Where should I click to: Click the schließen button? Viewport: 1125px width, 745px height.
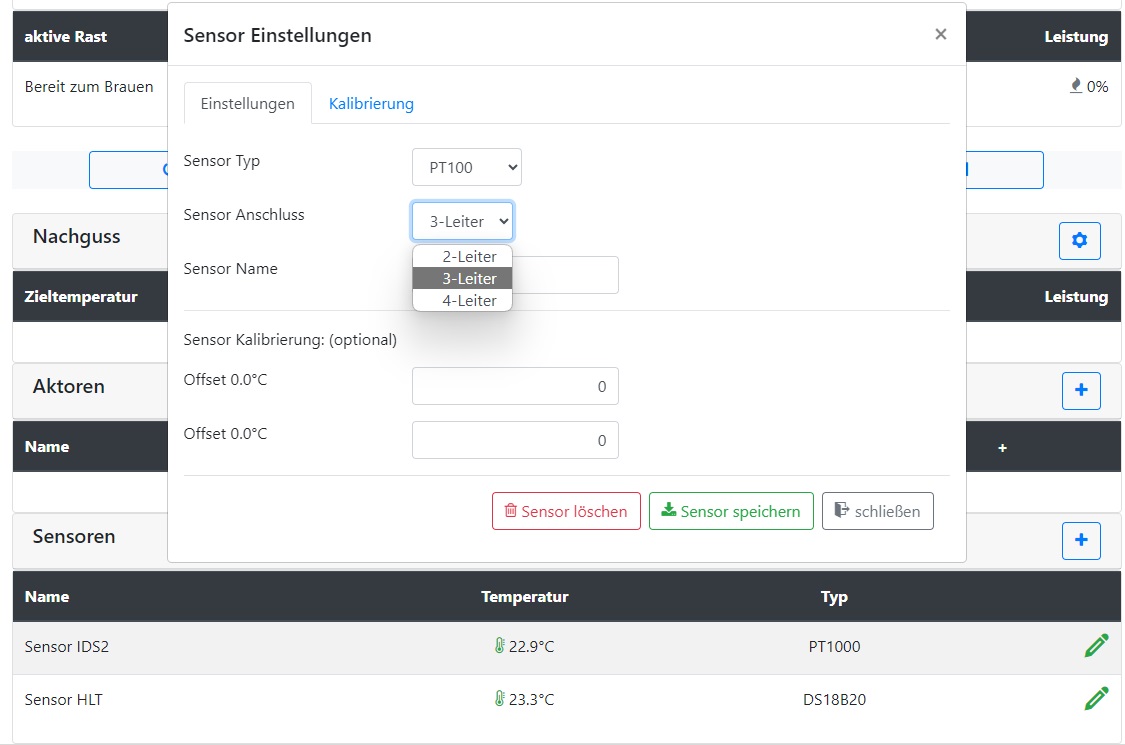point(877,511)
